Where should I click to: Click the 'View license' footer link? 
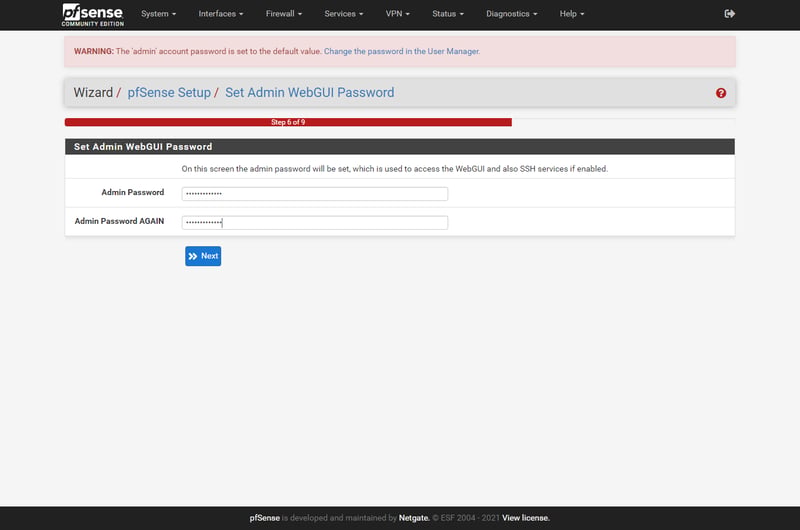(525, 518)
